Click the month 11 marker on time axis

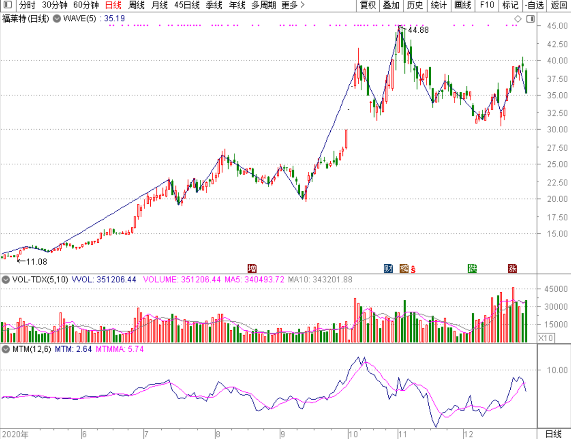coord(402,434)
